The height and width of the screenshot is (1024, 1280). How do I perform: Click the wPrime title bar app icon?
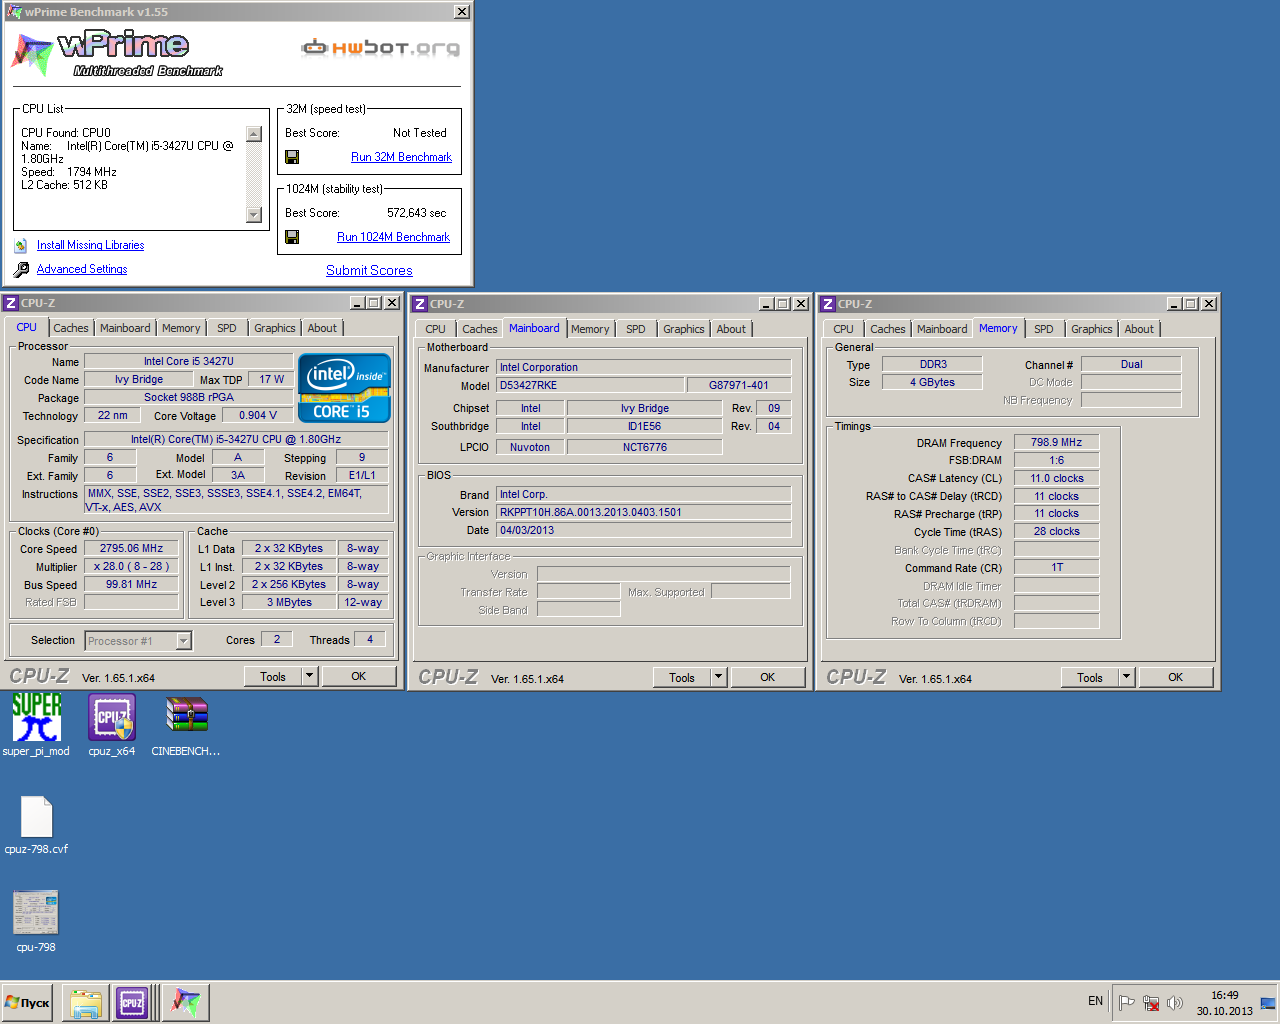[14, 12]
